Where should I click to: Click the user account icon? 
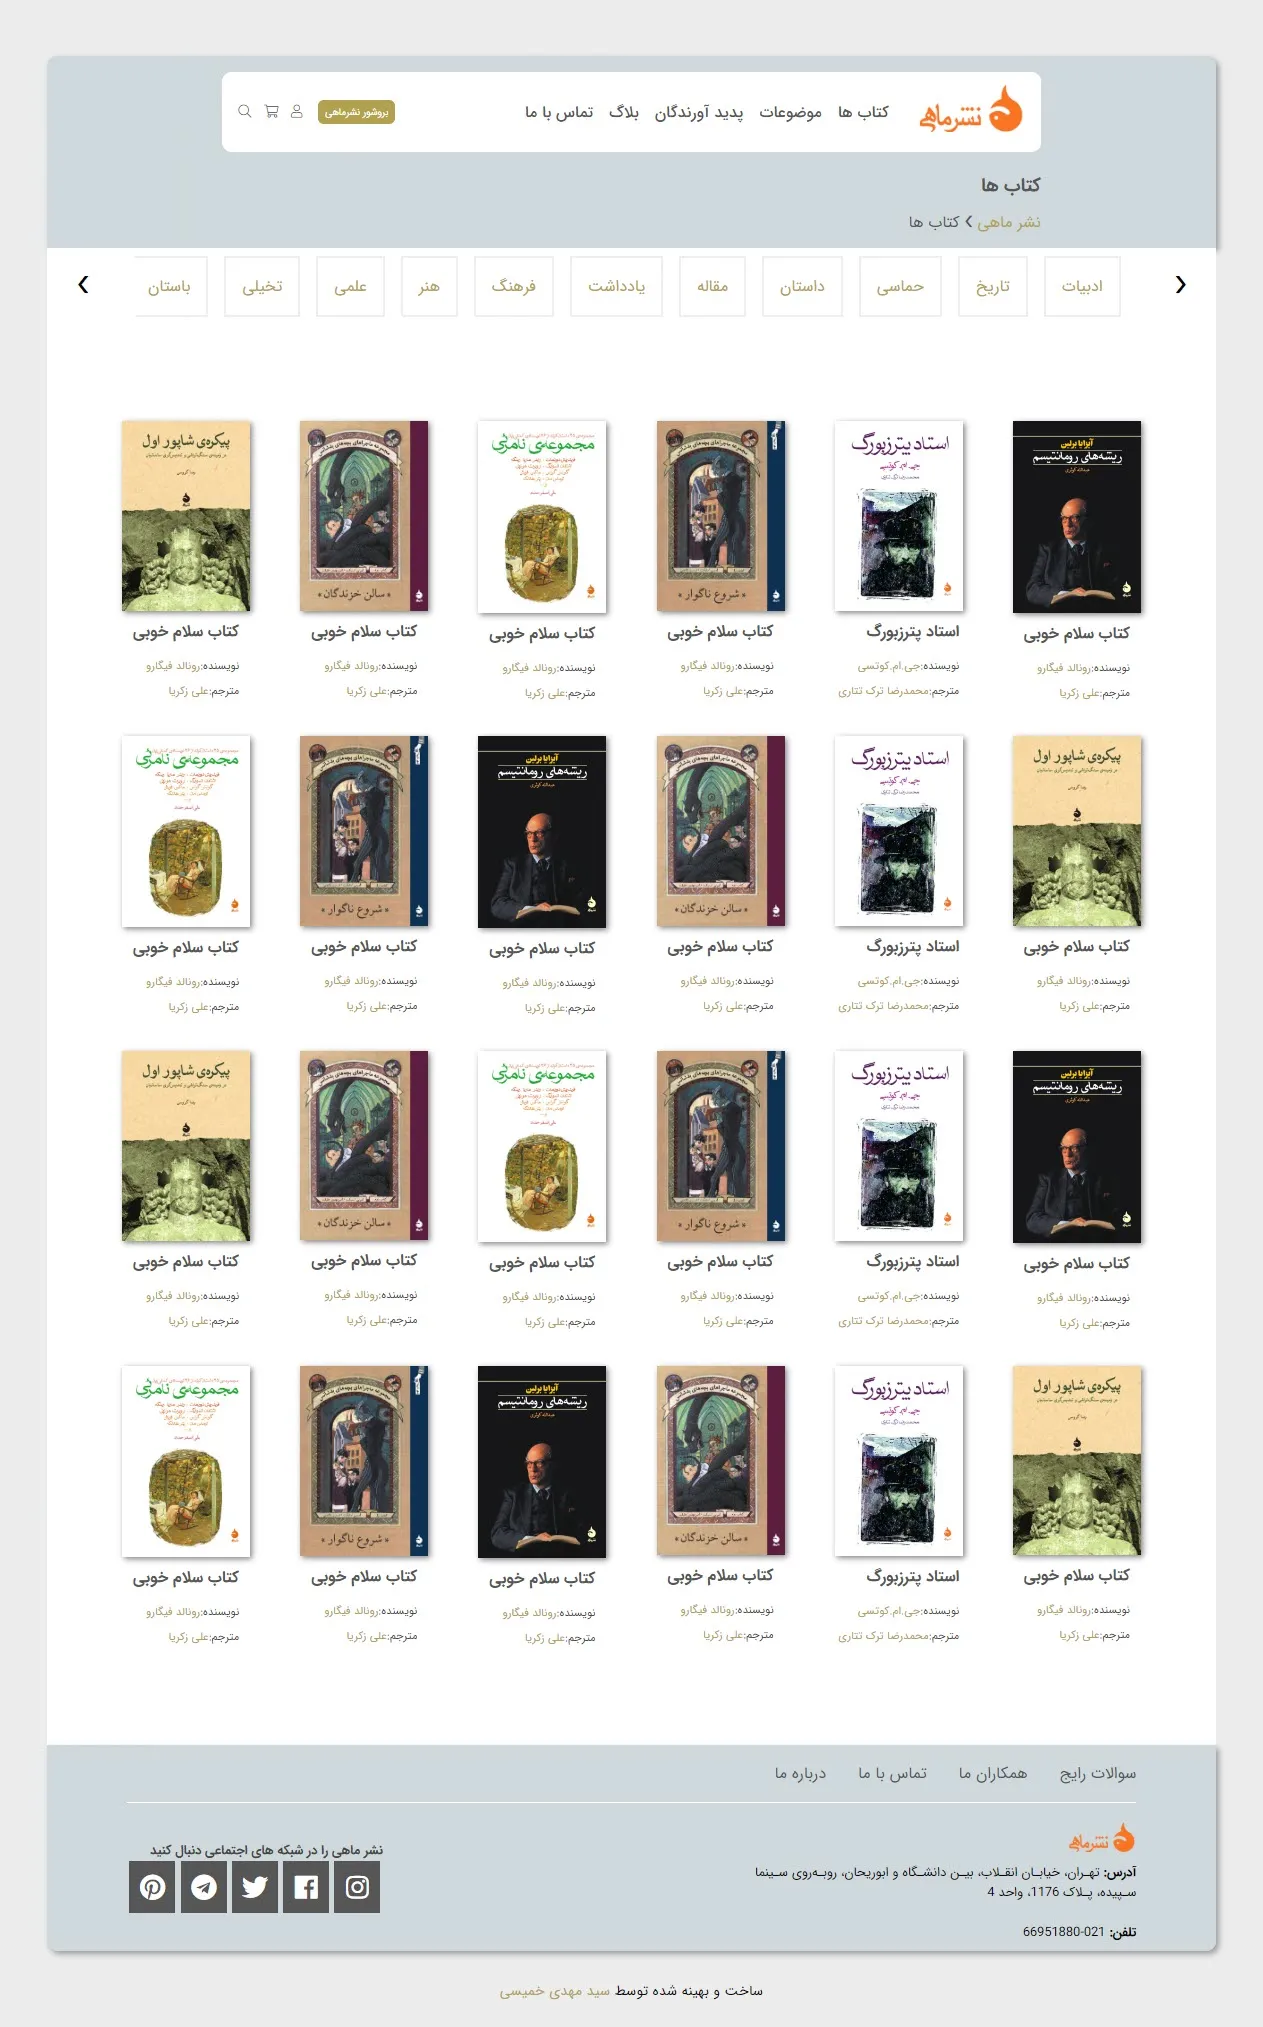(x=297, y=112)
